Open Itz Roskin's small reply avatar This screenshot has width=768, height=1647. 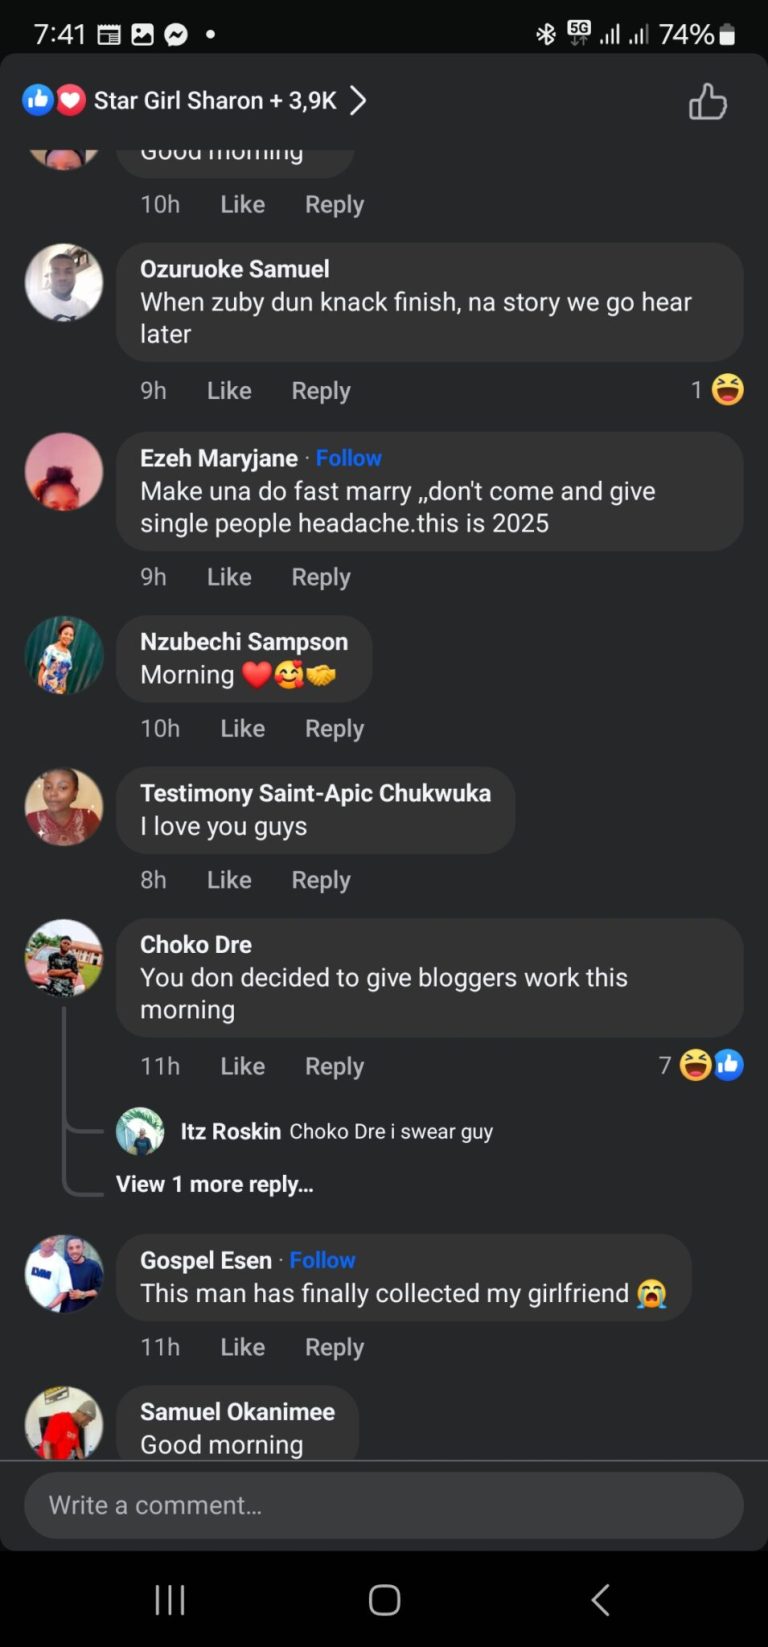point(140,1131)
